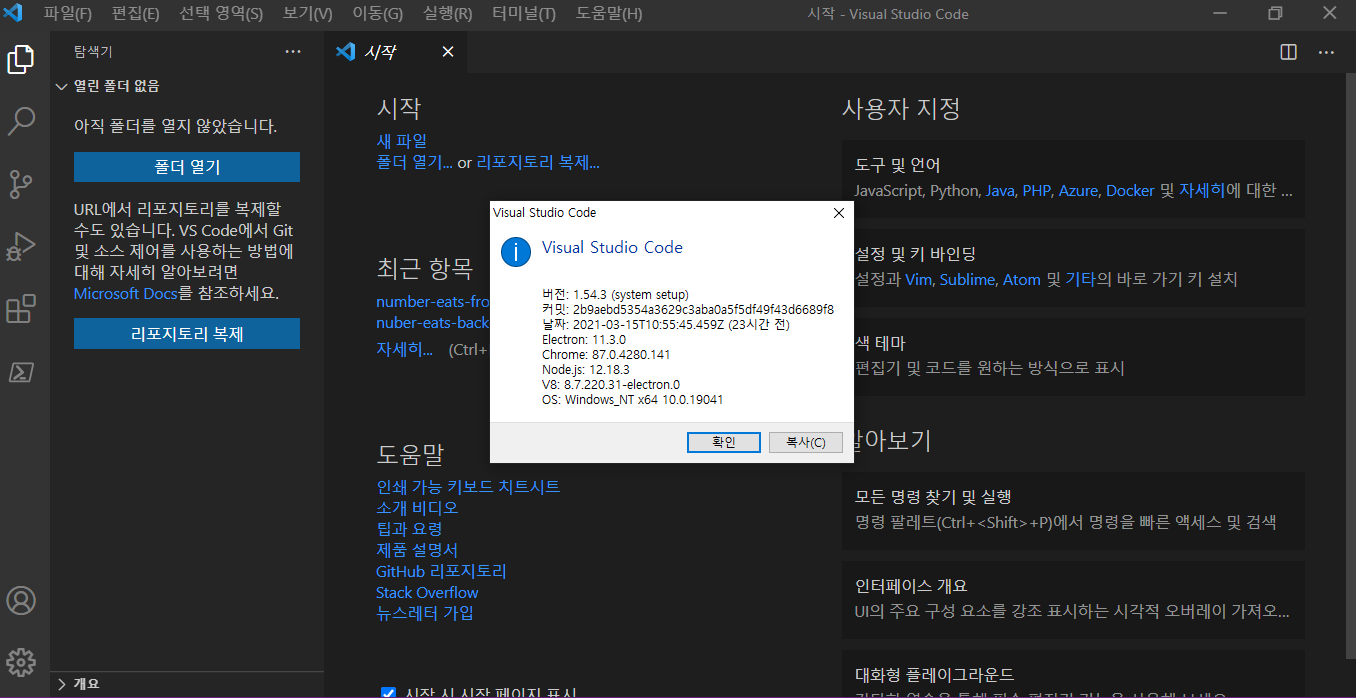Open the 대화형 플레이그라운드 card
This screenshot has height=698, width=1356.
point(1073,674)
